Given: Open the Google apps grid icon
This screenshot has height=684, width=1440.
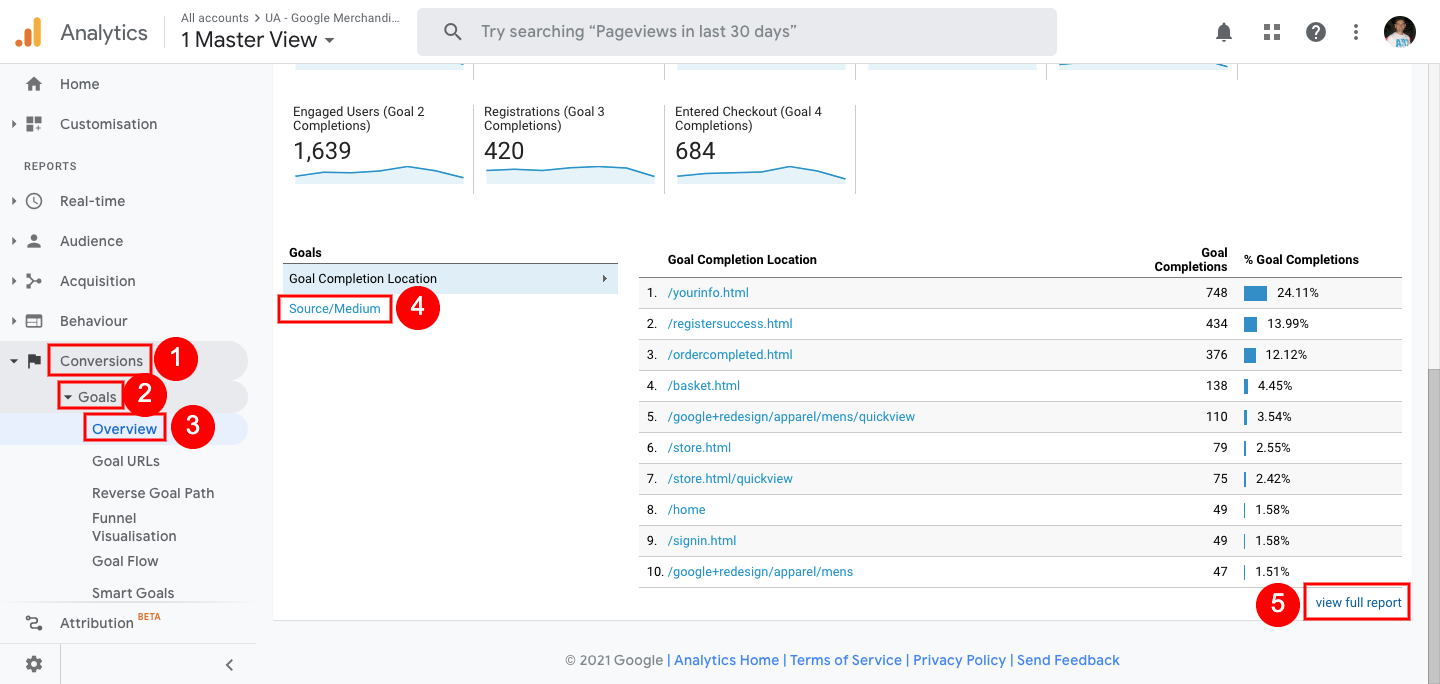Looking at the screenshot, I should (1272, 32).
